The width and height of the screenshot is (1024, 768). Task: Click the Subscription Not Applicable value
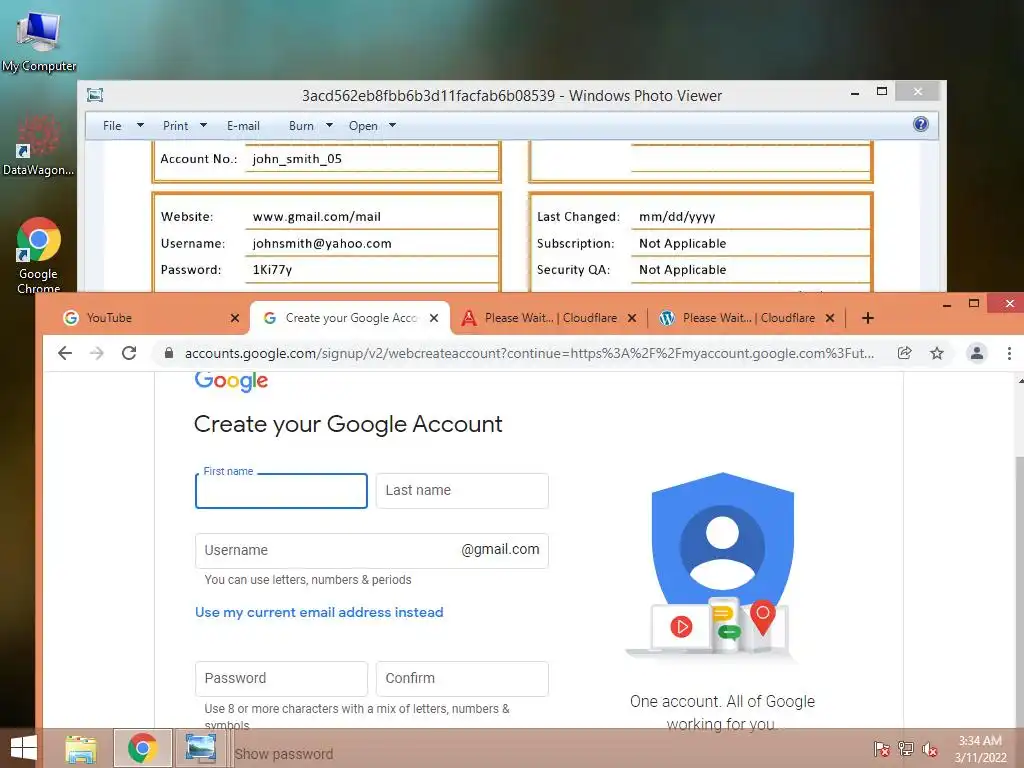coord(682,244)
